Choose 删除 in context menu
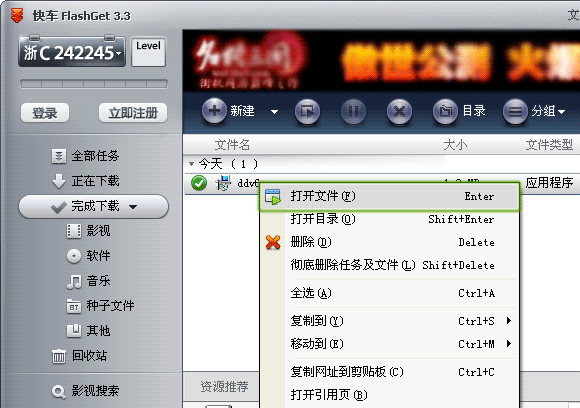Image resolution: width=580 pixels, height=408 pixels. click(390, 242)
